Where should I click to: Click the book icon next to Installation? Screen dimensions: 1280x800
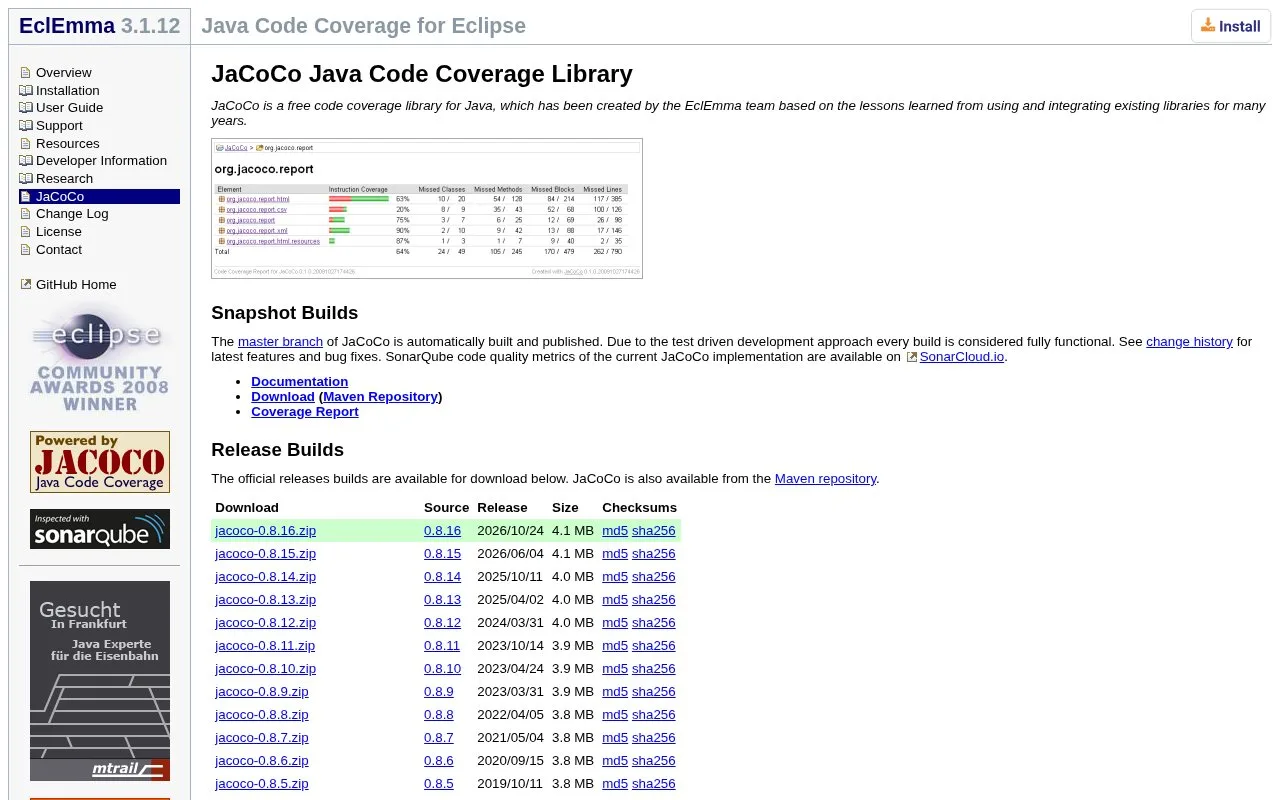[x=26, y=91]
